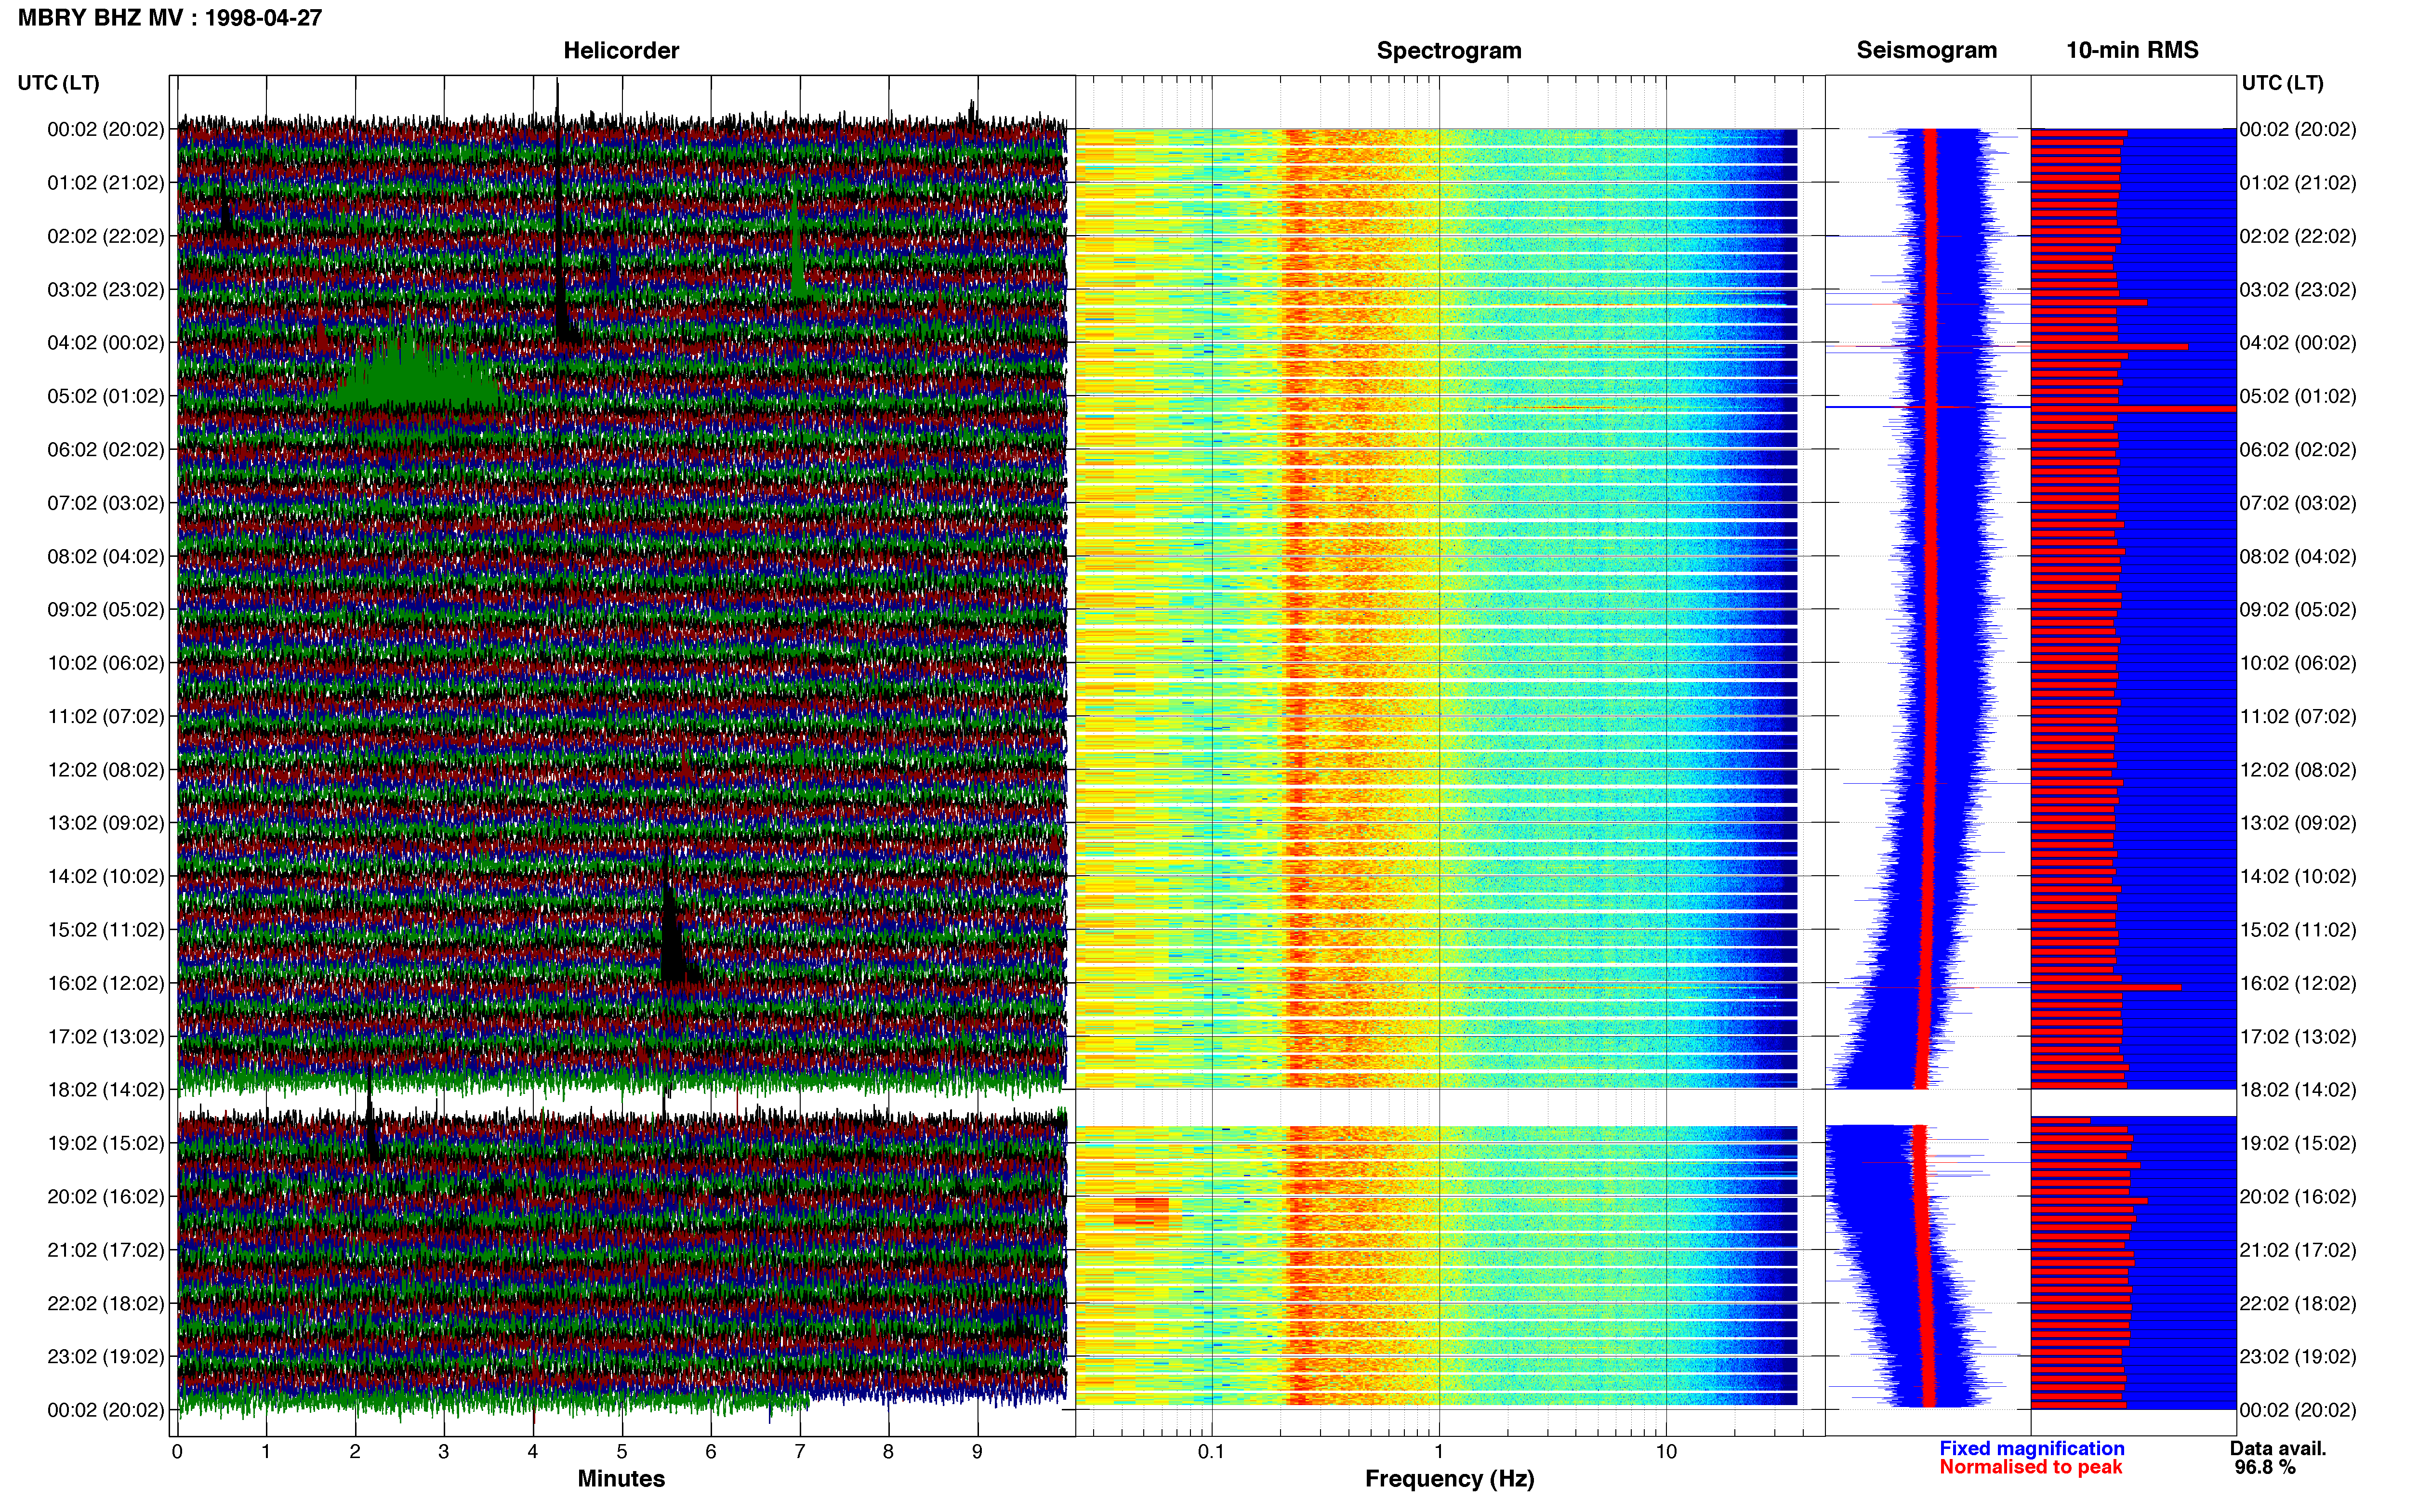Click 'UTC (LT)' label beside the 10-min RMS panel
Viewport: 2418px width, 1512px height.
point(2282,83)
